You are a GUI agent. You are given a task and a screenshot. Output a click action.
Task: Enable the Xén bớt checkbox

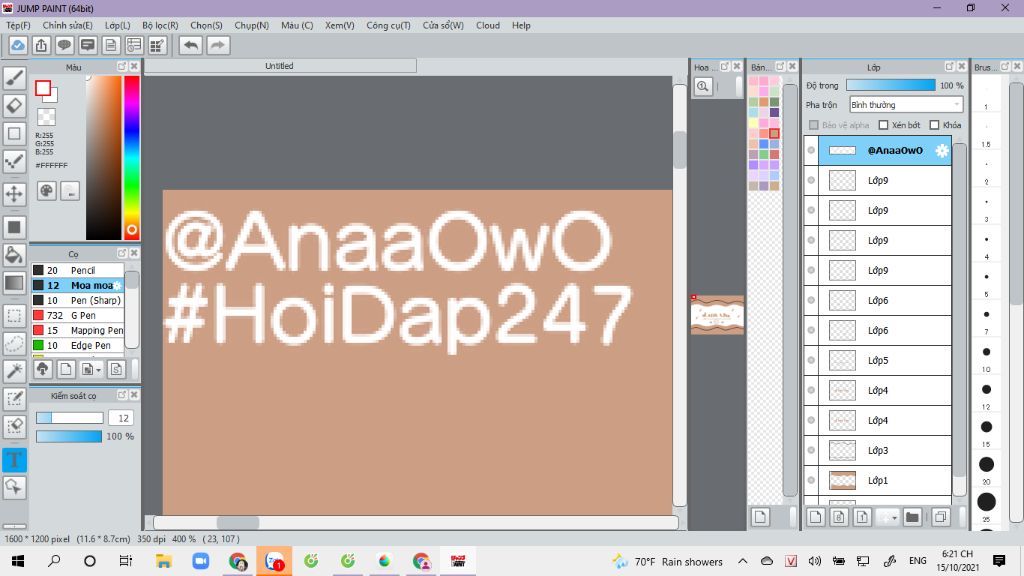pos(883,125)
